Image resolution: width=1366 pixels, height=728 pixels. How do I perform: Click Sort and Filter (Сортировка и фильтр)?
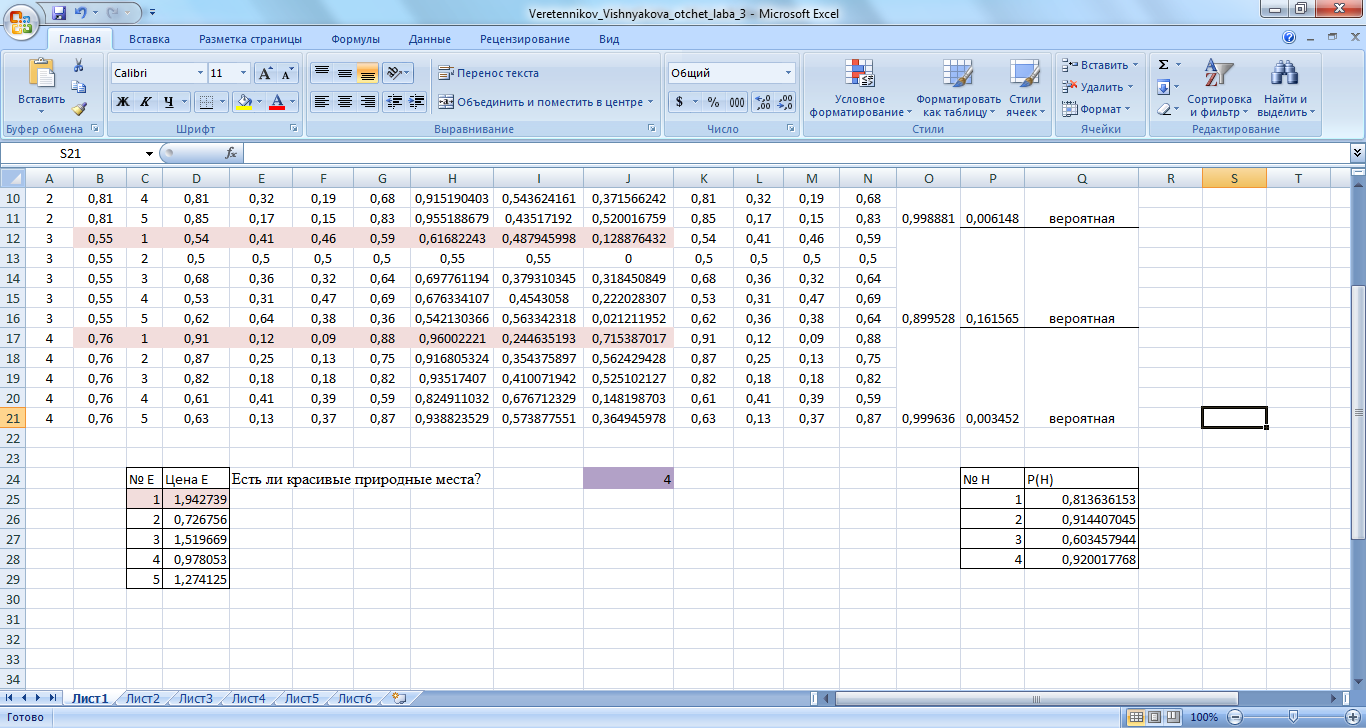click(x=1219, y=88)
